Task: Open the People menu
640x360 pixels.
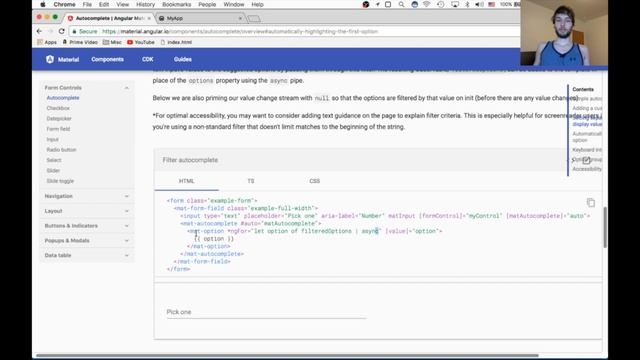Action: point(207,4)
